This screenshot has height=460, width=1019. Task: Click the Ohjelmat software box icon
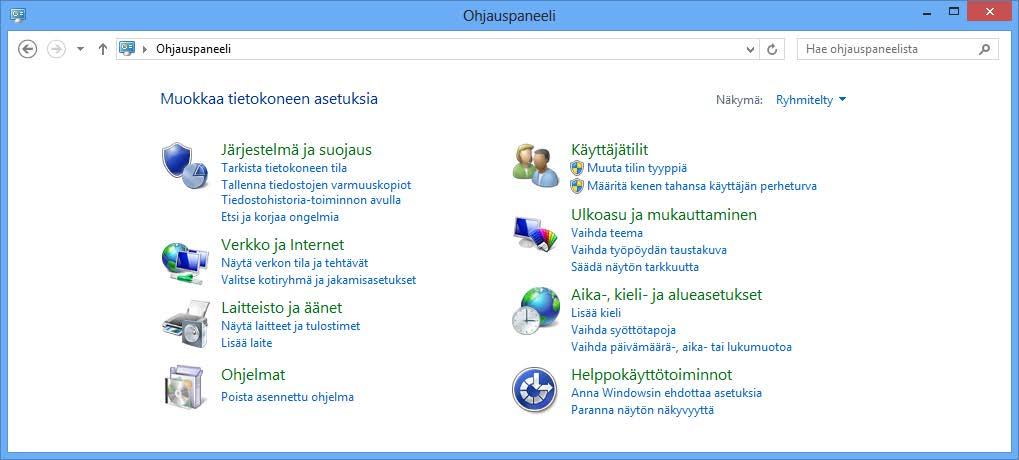(185, 387)
